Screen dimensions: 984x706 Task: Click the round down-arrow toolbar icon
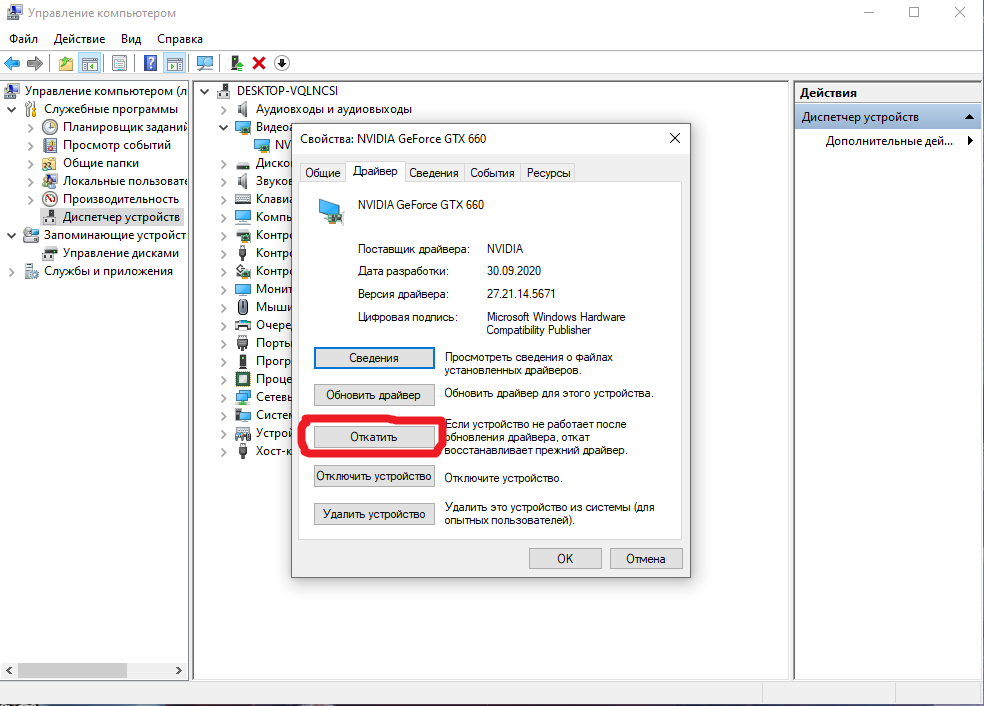coord(282,63)
